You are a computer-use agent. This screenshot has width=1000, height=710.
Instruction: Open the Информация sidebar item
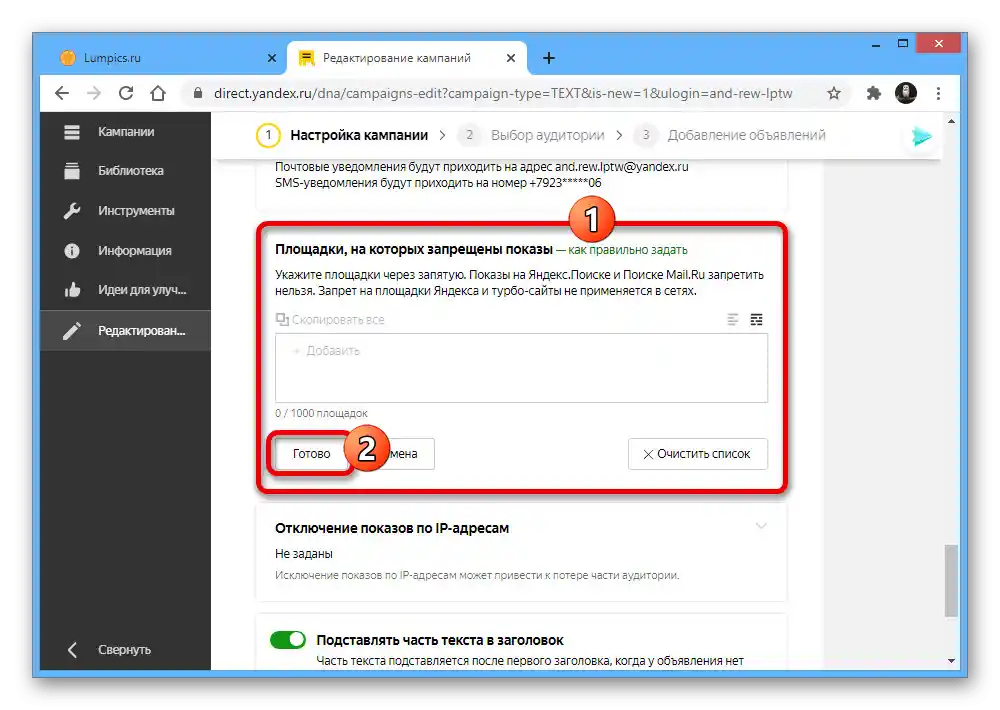pos(125,251)
